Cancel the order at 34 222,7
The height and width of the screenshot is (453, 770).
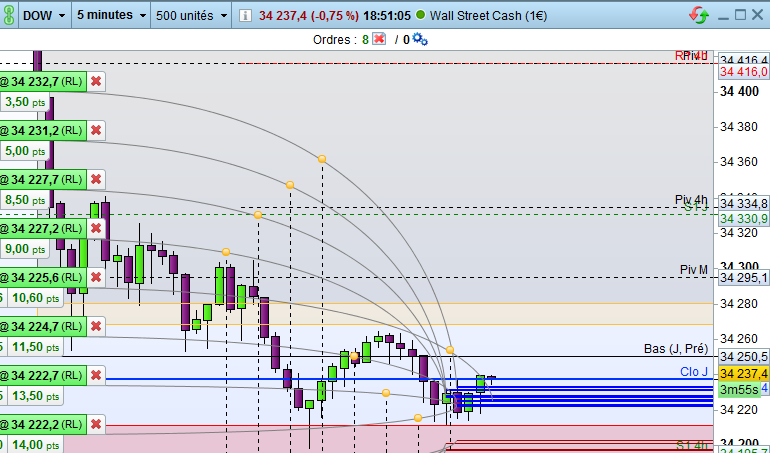pos(96,375)
